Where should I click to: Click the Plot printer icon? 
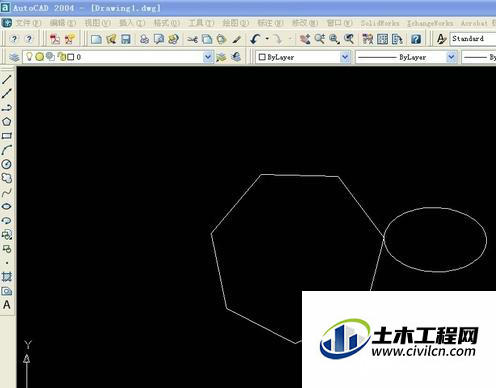pos(144,39)
